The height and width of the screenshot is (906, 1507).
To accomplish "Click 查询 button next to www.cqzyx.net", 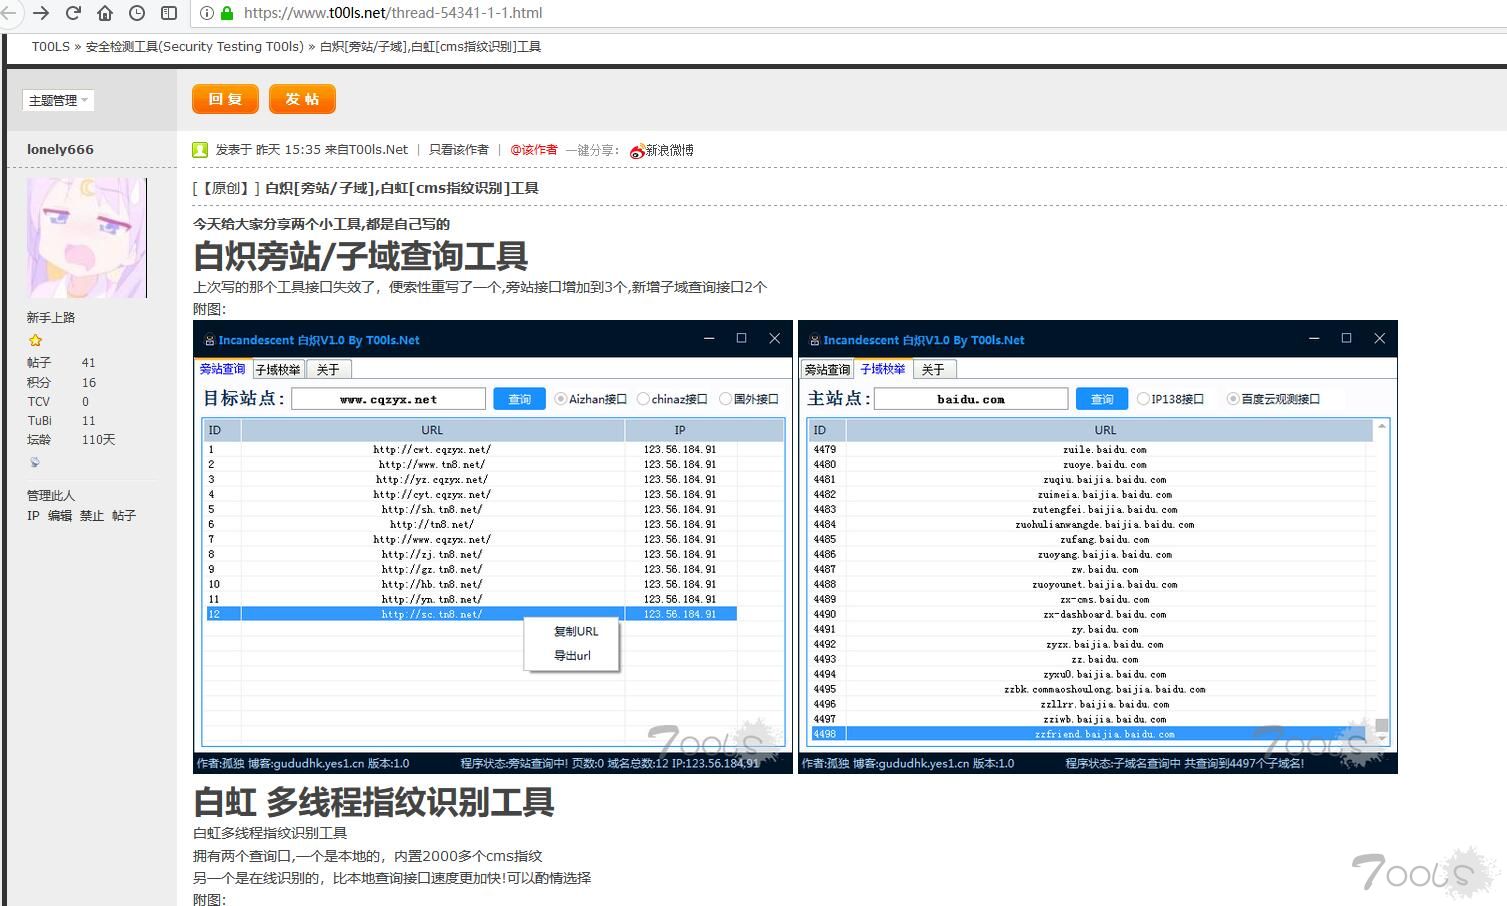I will (x=519, y=399).
